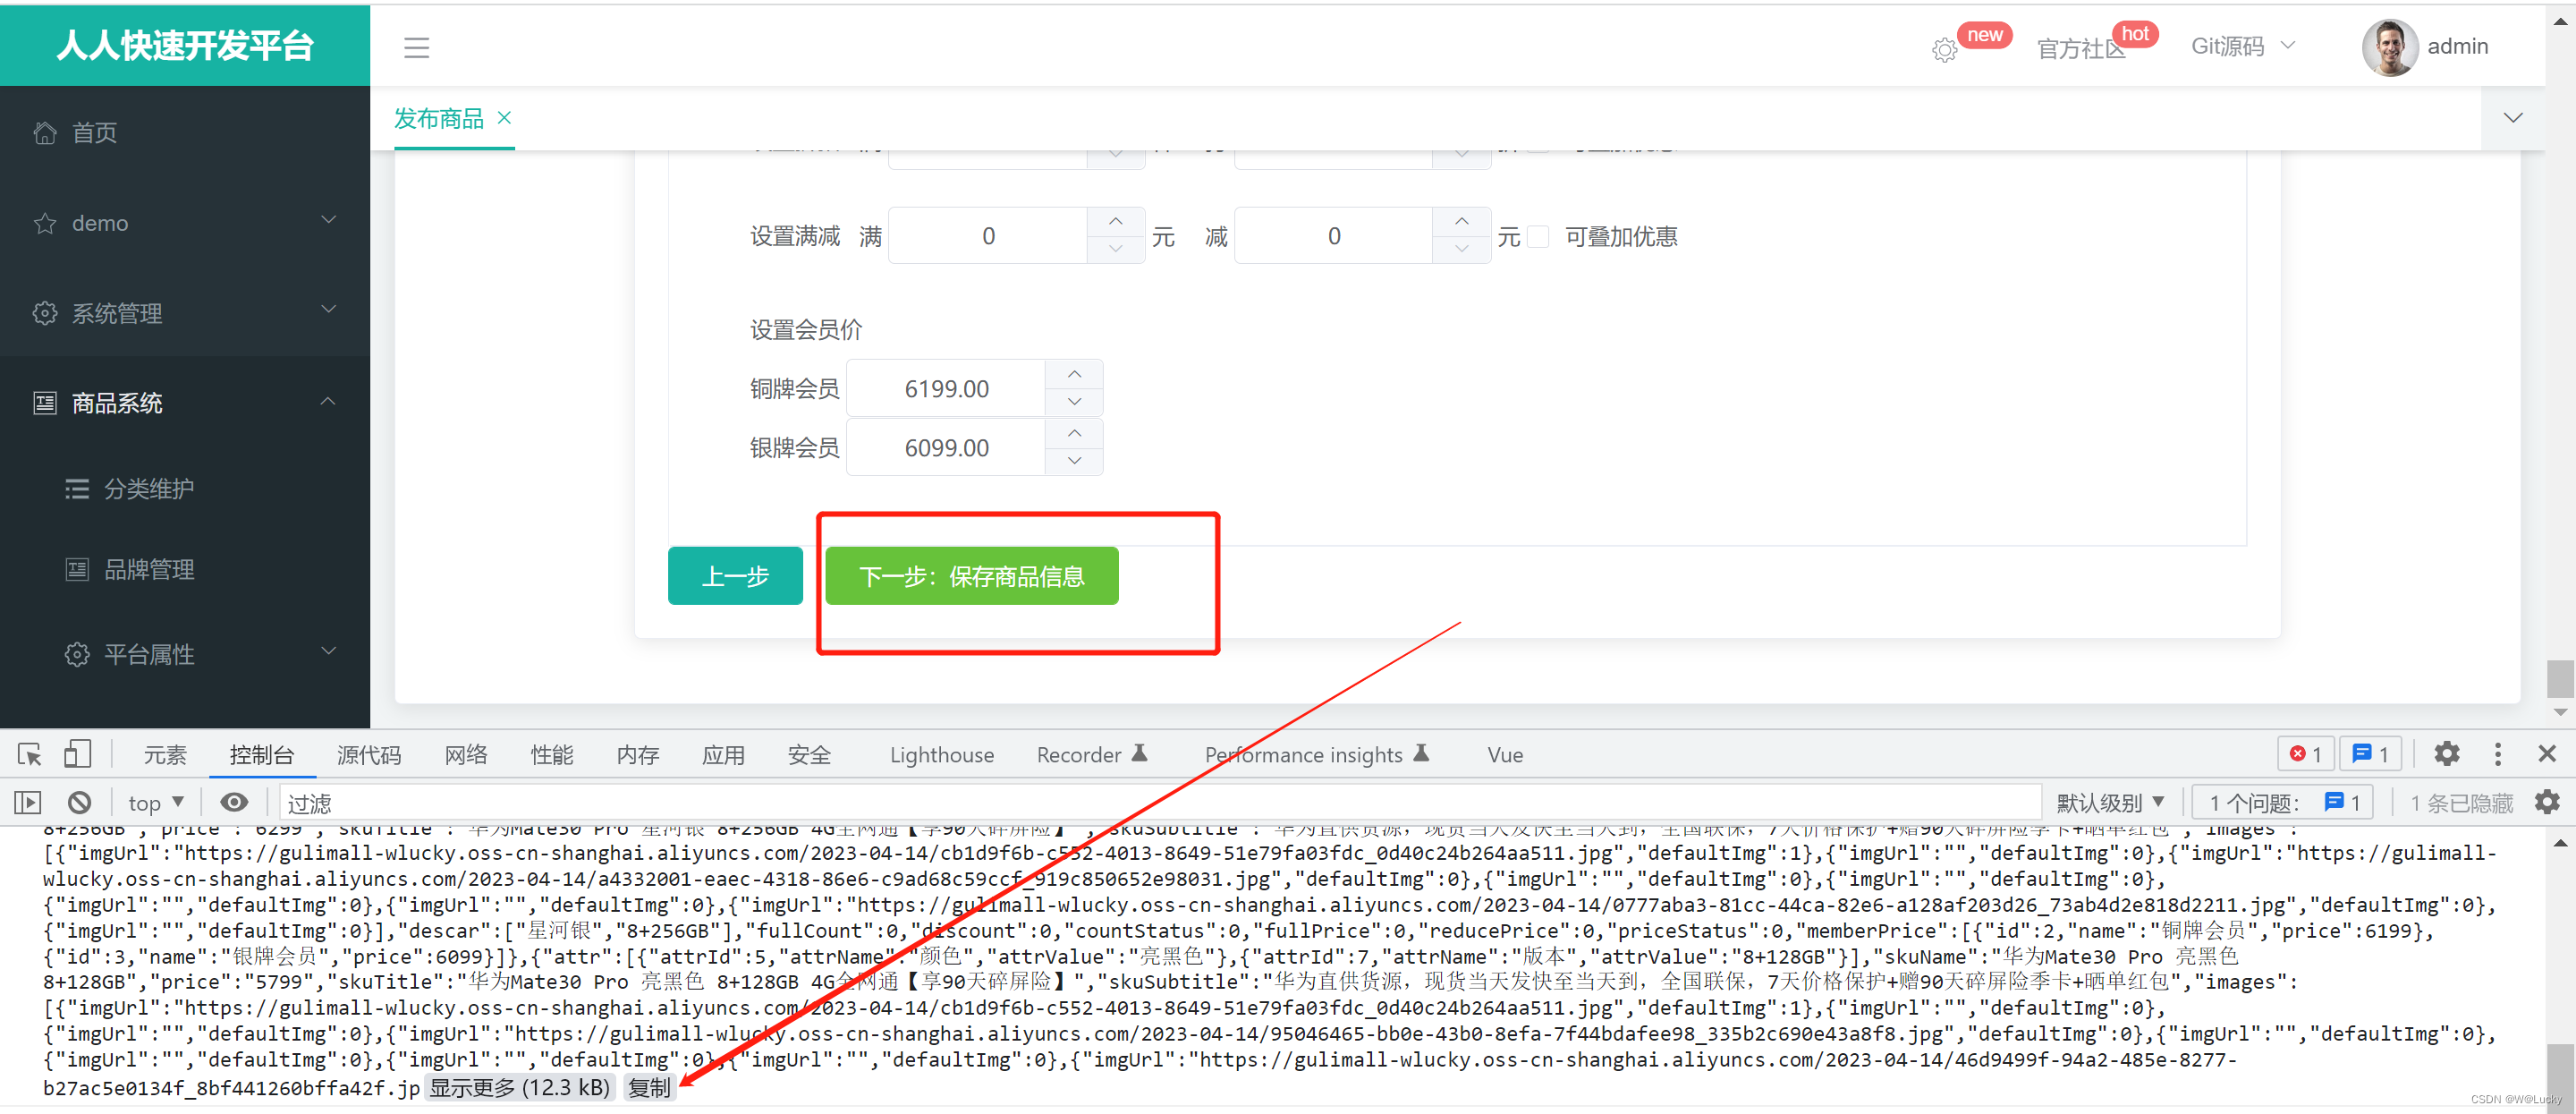Screen dimensions: 2576x1114
Task: Click the hamburger sidebar collapse icon
Action: pyautogui.click(x=416, y=47)
